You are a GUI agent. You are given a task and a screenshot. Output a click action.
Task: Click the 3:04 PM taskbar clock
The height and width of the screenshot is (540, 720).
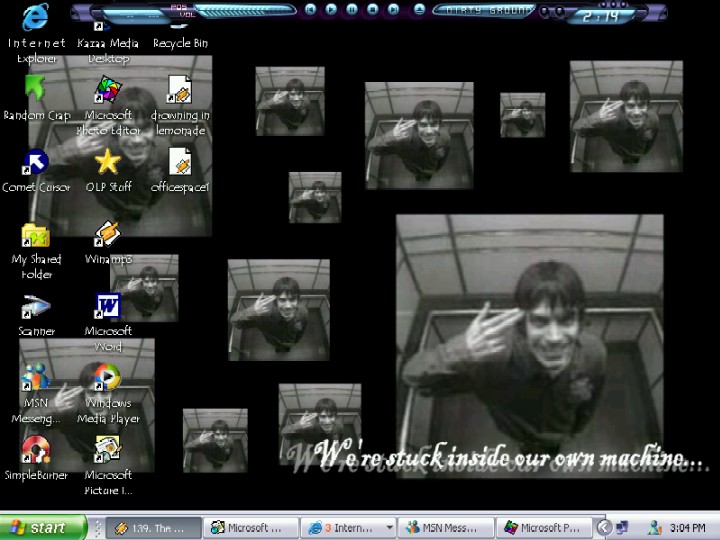[687, 528]
